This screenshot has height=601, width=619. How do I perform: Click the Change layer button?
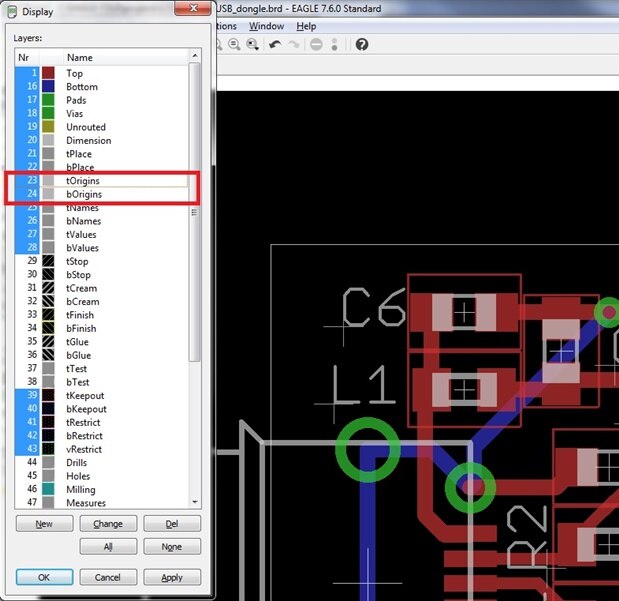(x=108, y=524)
